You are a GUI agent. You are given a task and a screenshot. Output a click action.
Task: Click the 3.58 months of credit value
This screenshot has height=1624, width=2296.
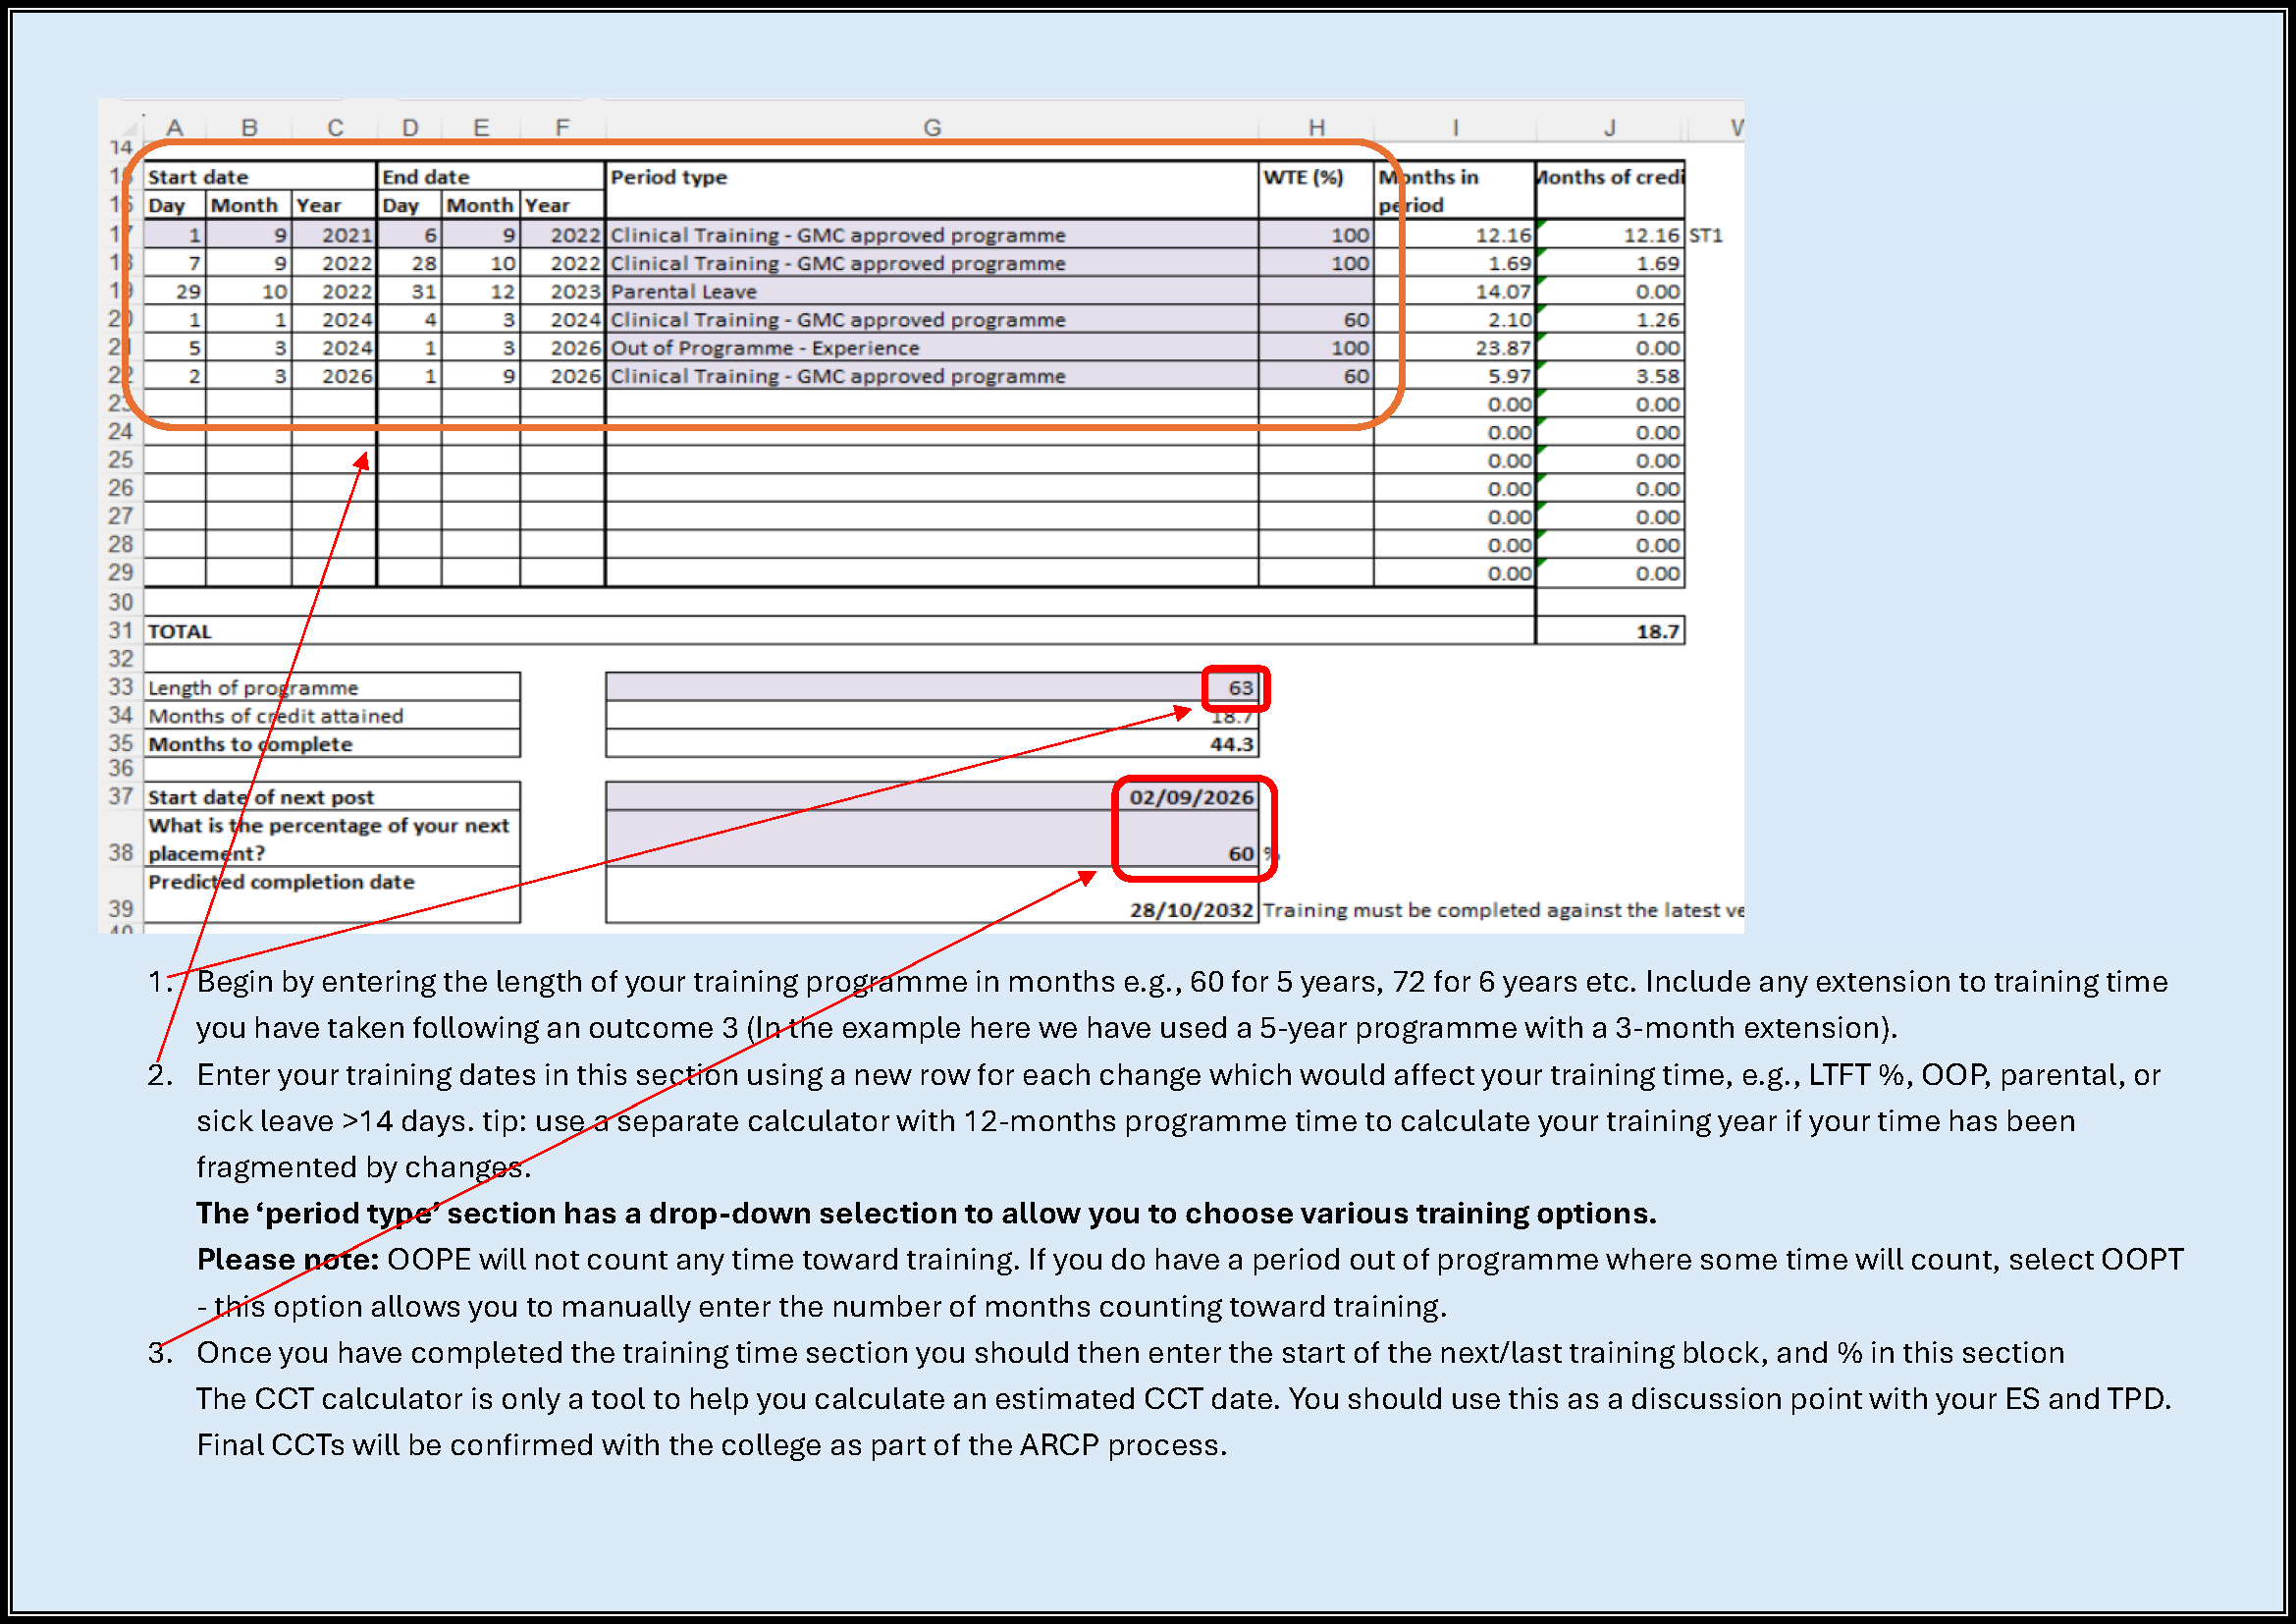pos(1610,376)
